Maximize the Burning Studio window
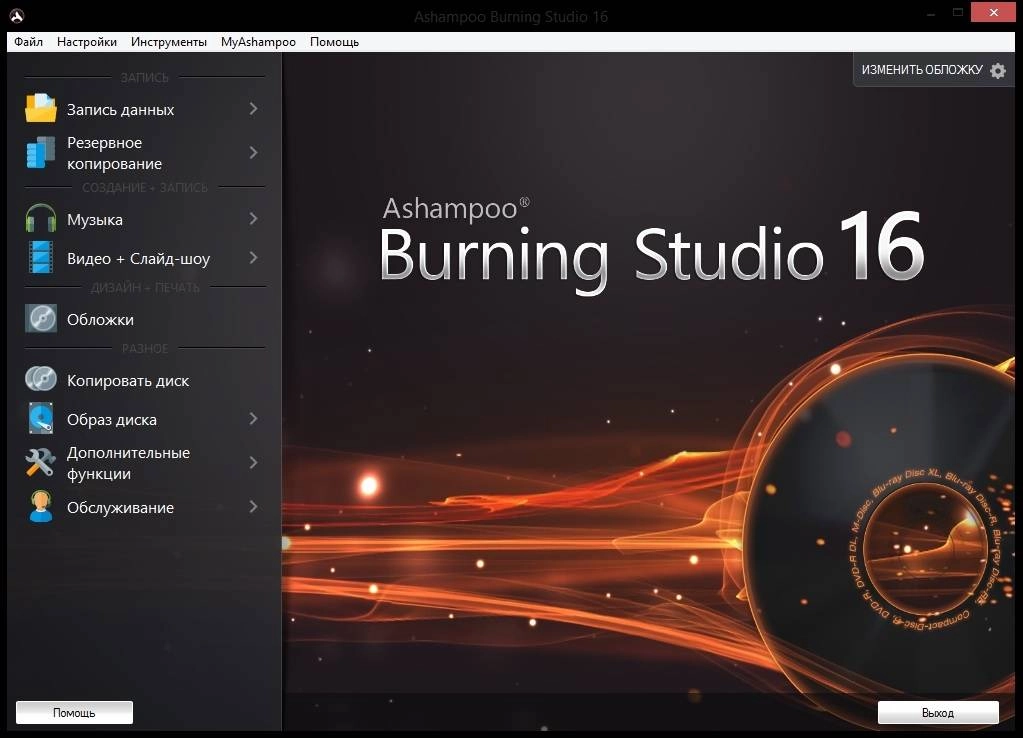 click(958, 12)
